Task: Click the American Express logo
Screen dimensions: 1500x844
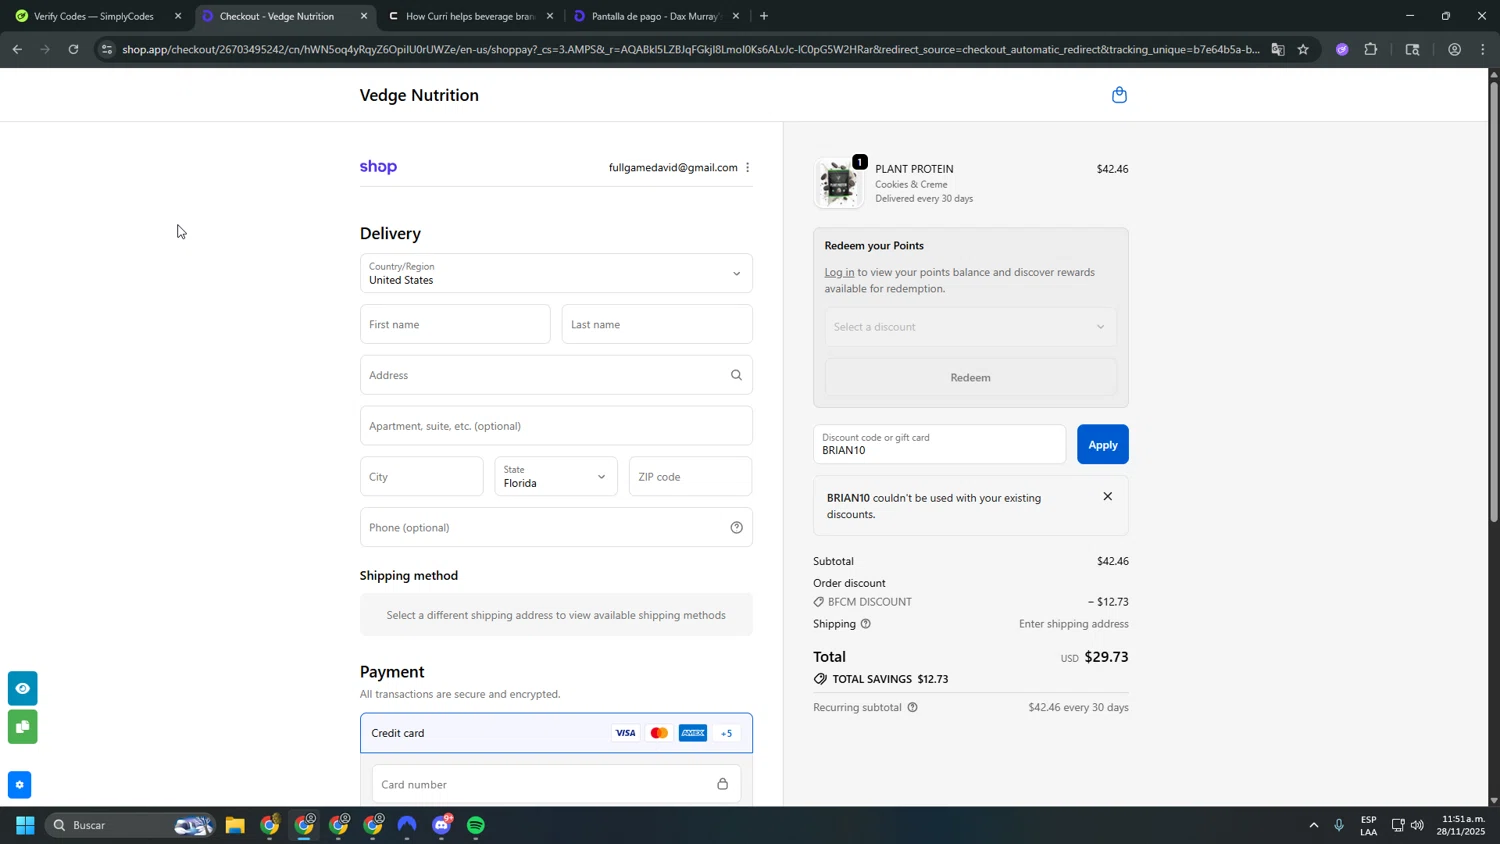Action: pos(692,733)
